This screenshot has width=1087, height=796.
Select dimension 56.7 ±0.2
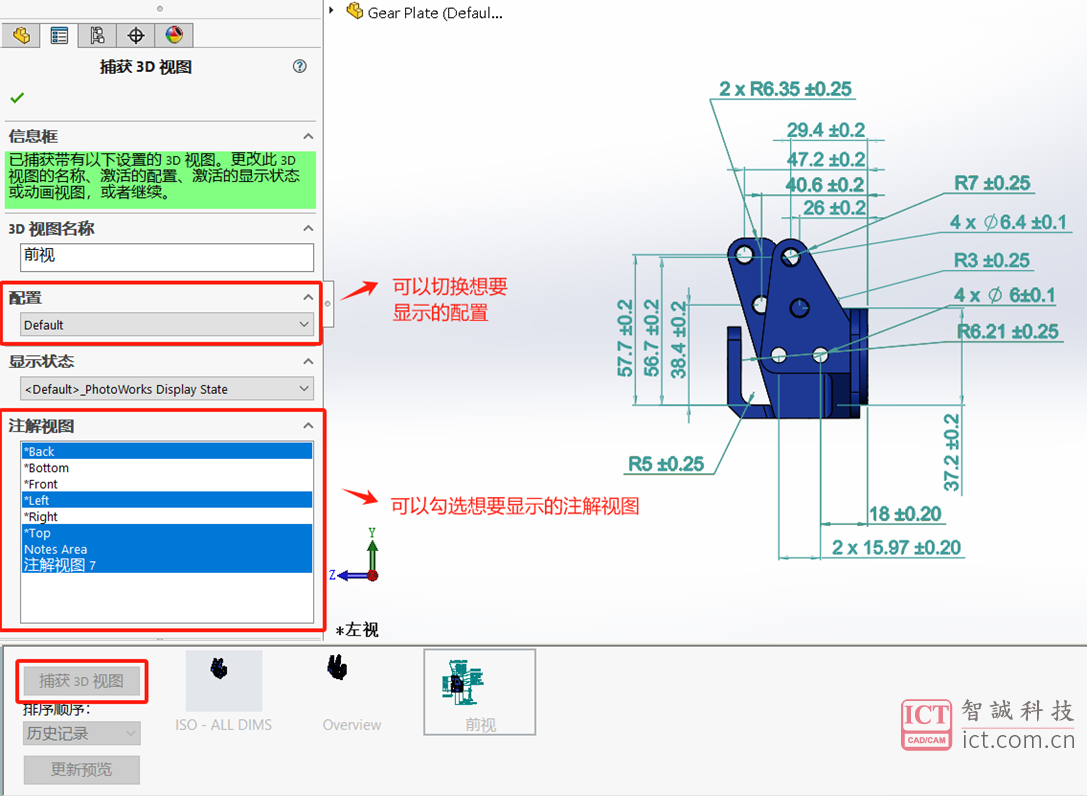pyautogui.click(x=651, y=338)
